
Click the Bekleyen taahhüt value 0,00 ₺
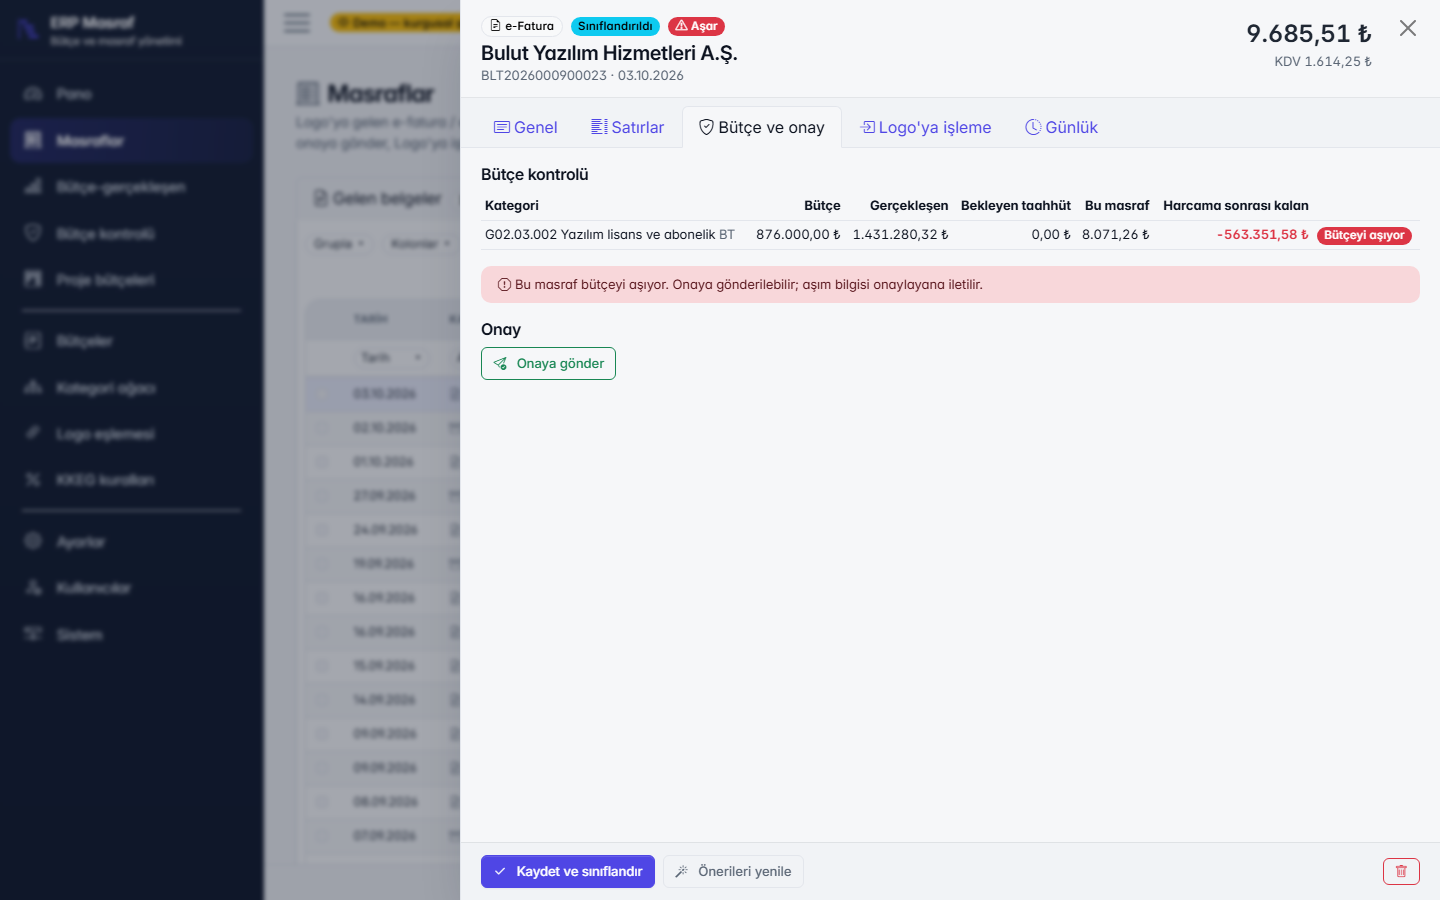click(x=1051, y=235)
